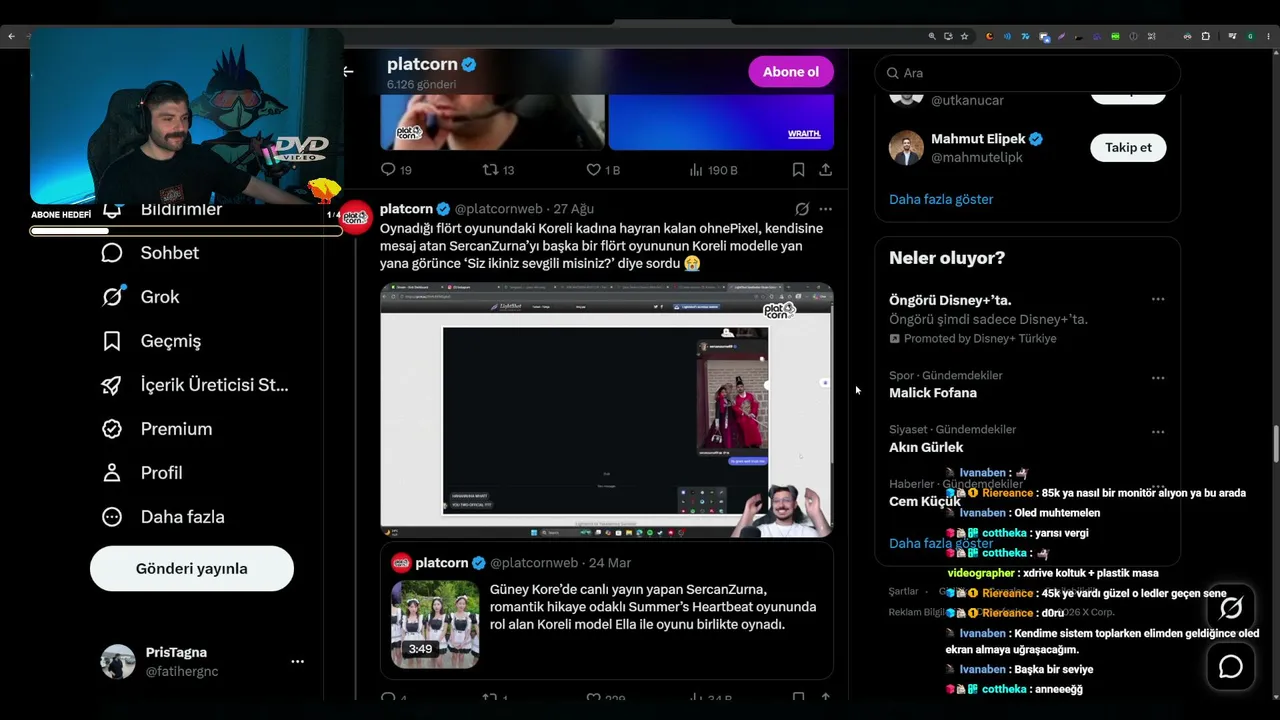Open the 3:49 video thumbnail in quoted post
Screen dimensions: 1280x720
tap(435, 624)
